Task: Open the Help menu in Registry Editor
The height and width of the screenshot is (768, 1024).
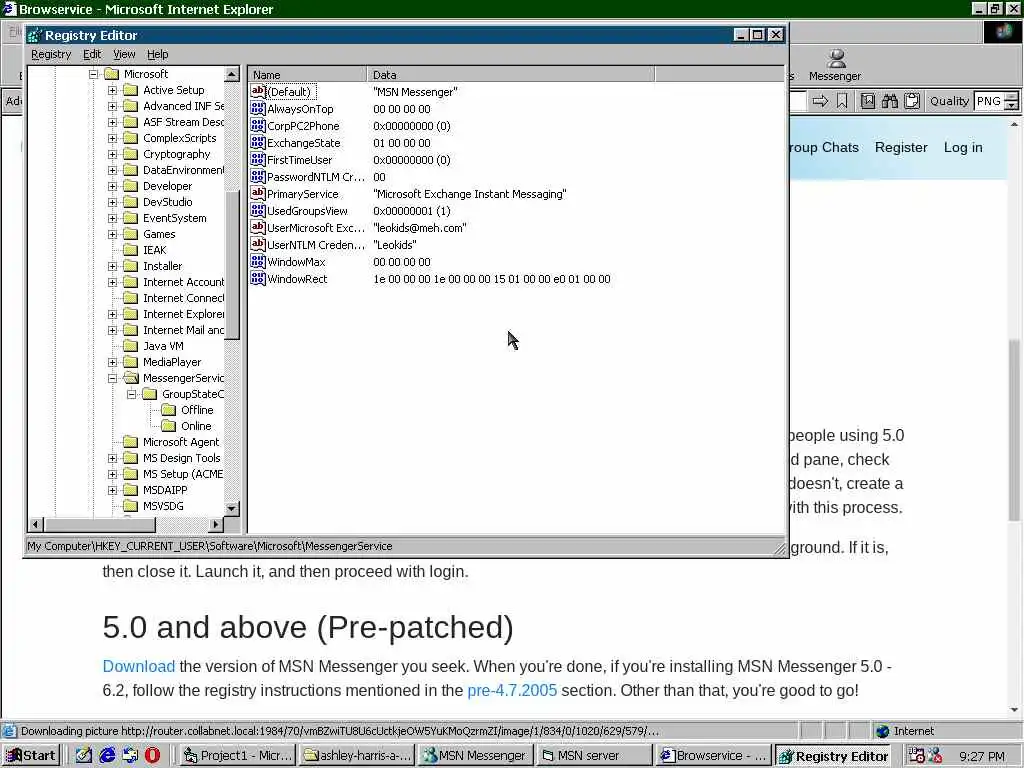Action: 157,54
